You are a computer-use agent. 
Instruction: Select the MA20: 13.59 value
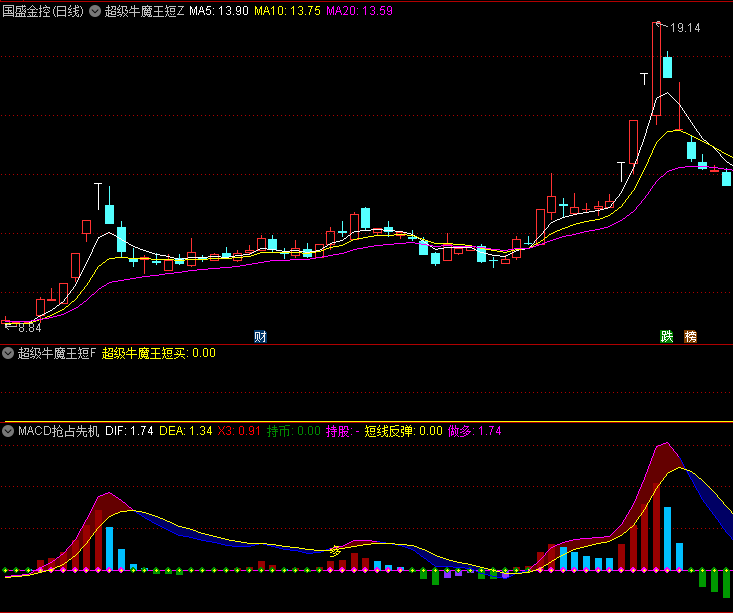click(x=359, y=11)
